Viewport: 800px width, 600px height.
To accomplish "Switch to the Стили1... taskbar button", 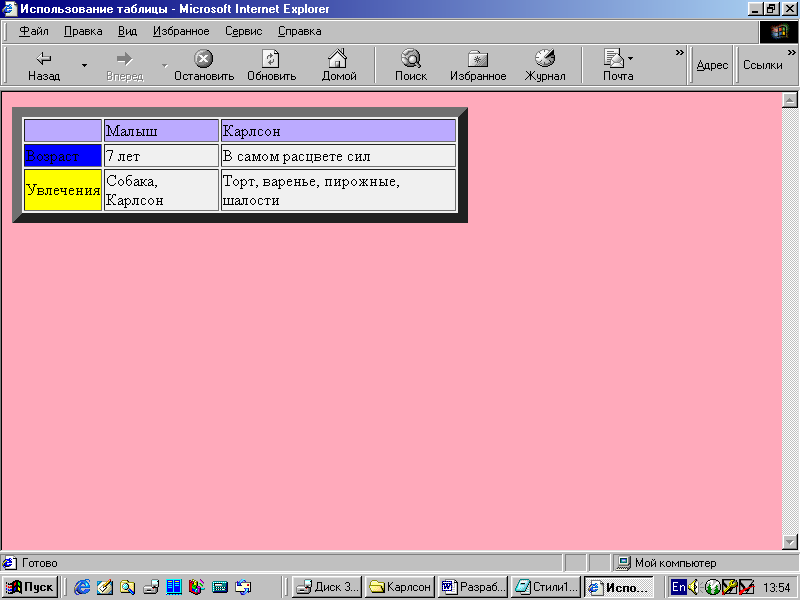I will [545, 587].
